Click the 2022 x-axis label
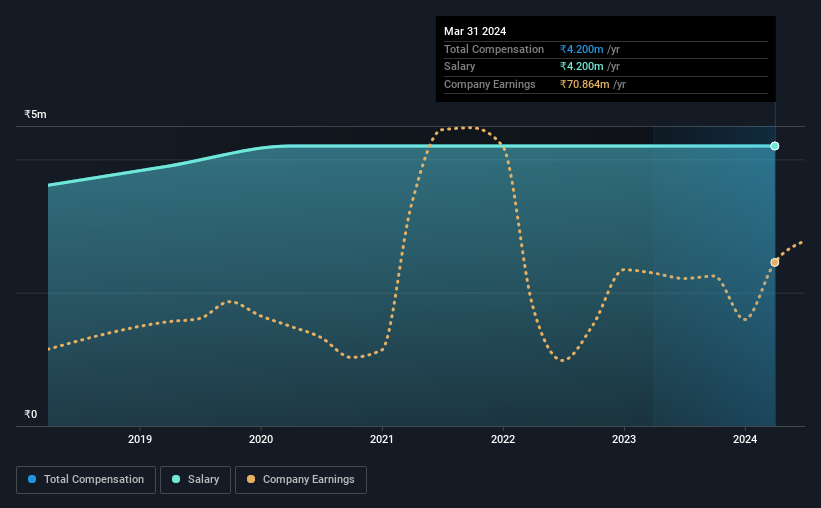This screenshot has width=821, height=508. (503, 439)
